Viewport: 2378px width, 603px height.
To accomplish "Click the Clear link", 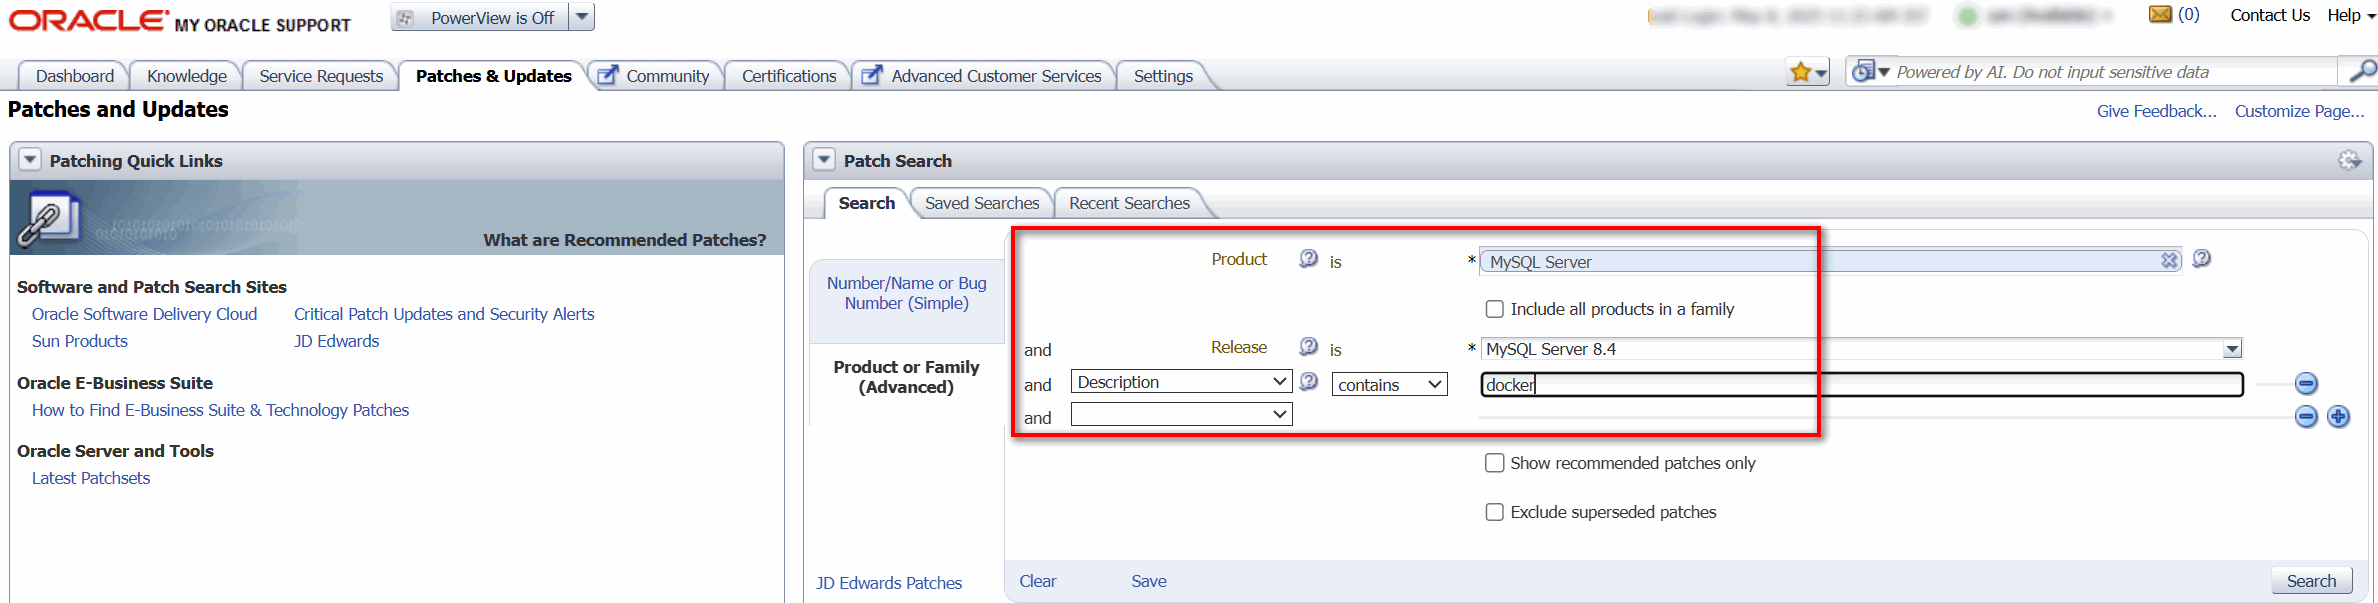I will click(x=1038, y=581).
